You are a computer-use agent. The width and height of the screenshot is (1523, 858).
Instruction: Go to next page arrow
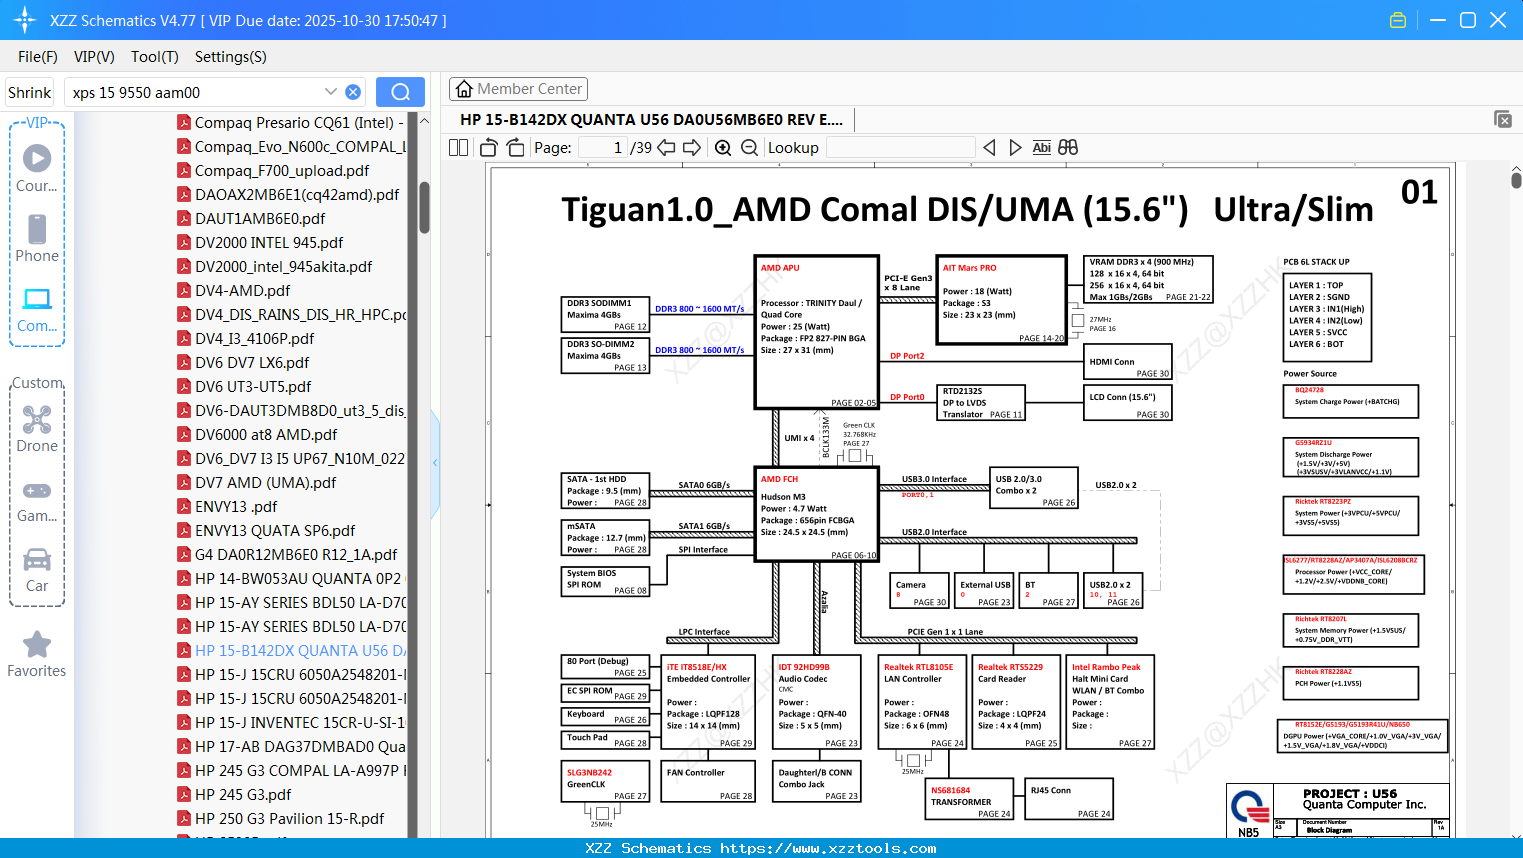coord(692,148)
